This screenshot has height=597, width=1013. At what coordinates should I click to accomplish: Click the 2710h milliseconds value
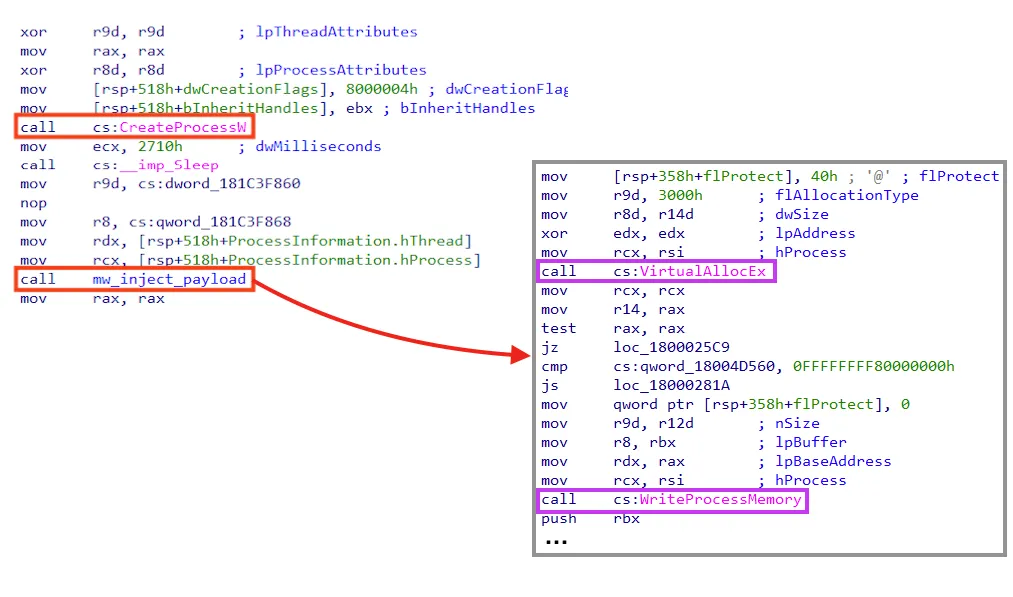click(160, 147)
